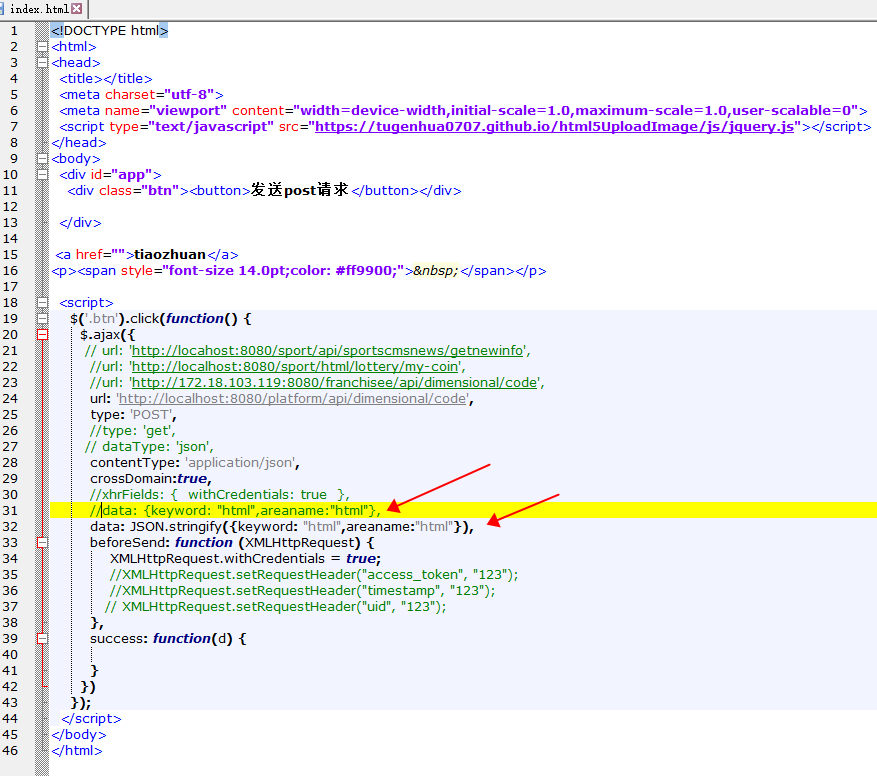Click 'contentType' on line 28
The image size is (877, 776).
coord(133,463)
